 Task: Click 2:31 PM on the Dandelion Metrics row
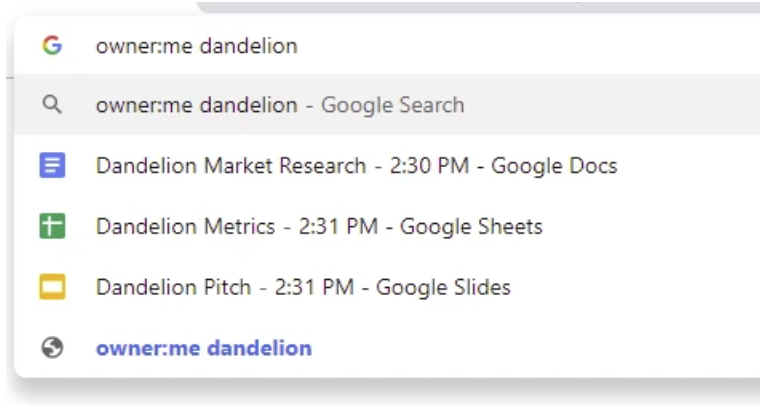point(338,226)
